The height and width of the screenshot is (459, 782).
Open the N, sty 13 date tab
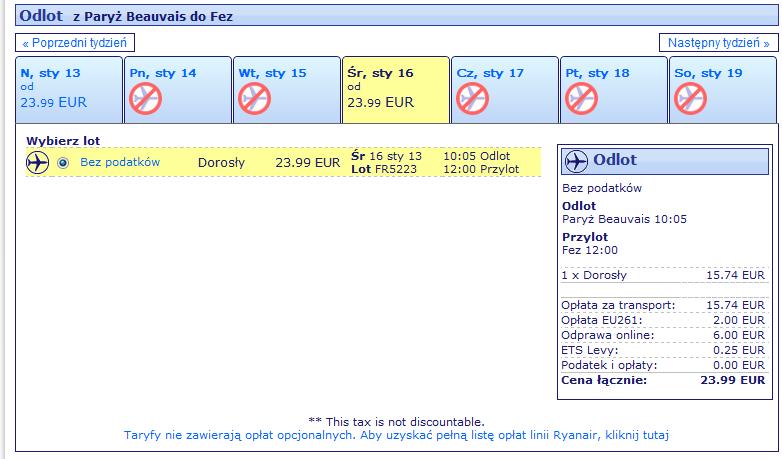(x=69, y=90)
